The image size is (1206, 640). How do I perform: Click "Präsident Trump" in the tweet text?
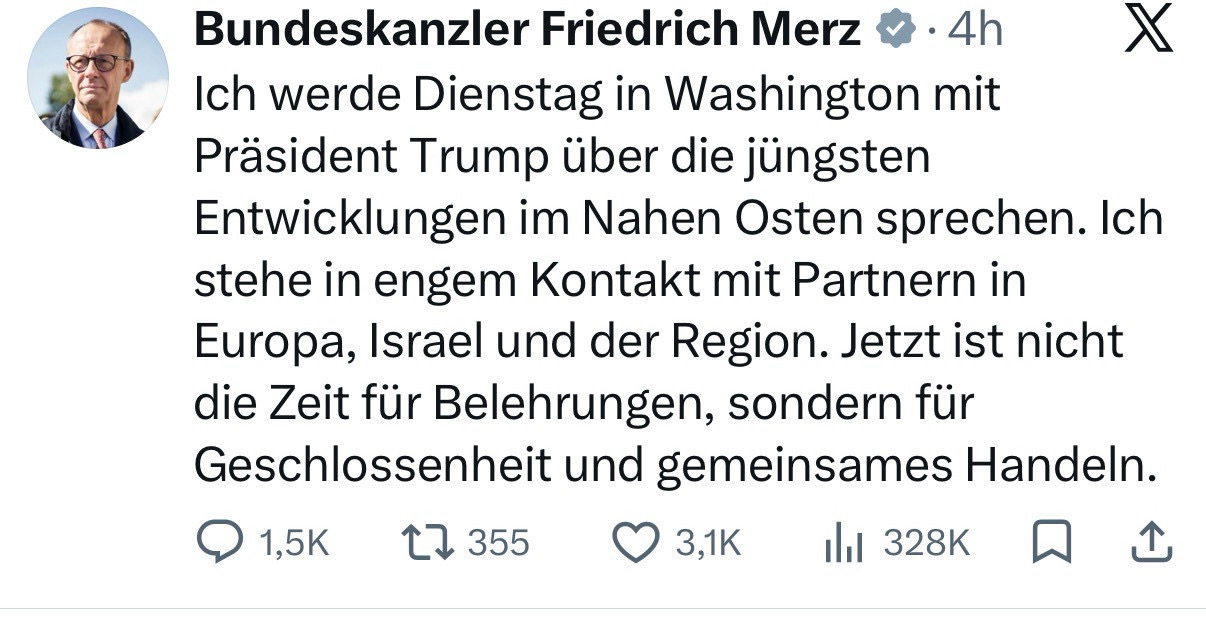[375, 158]
